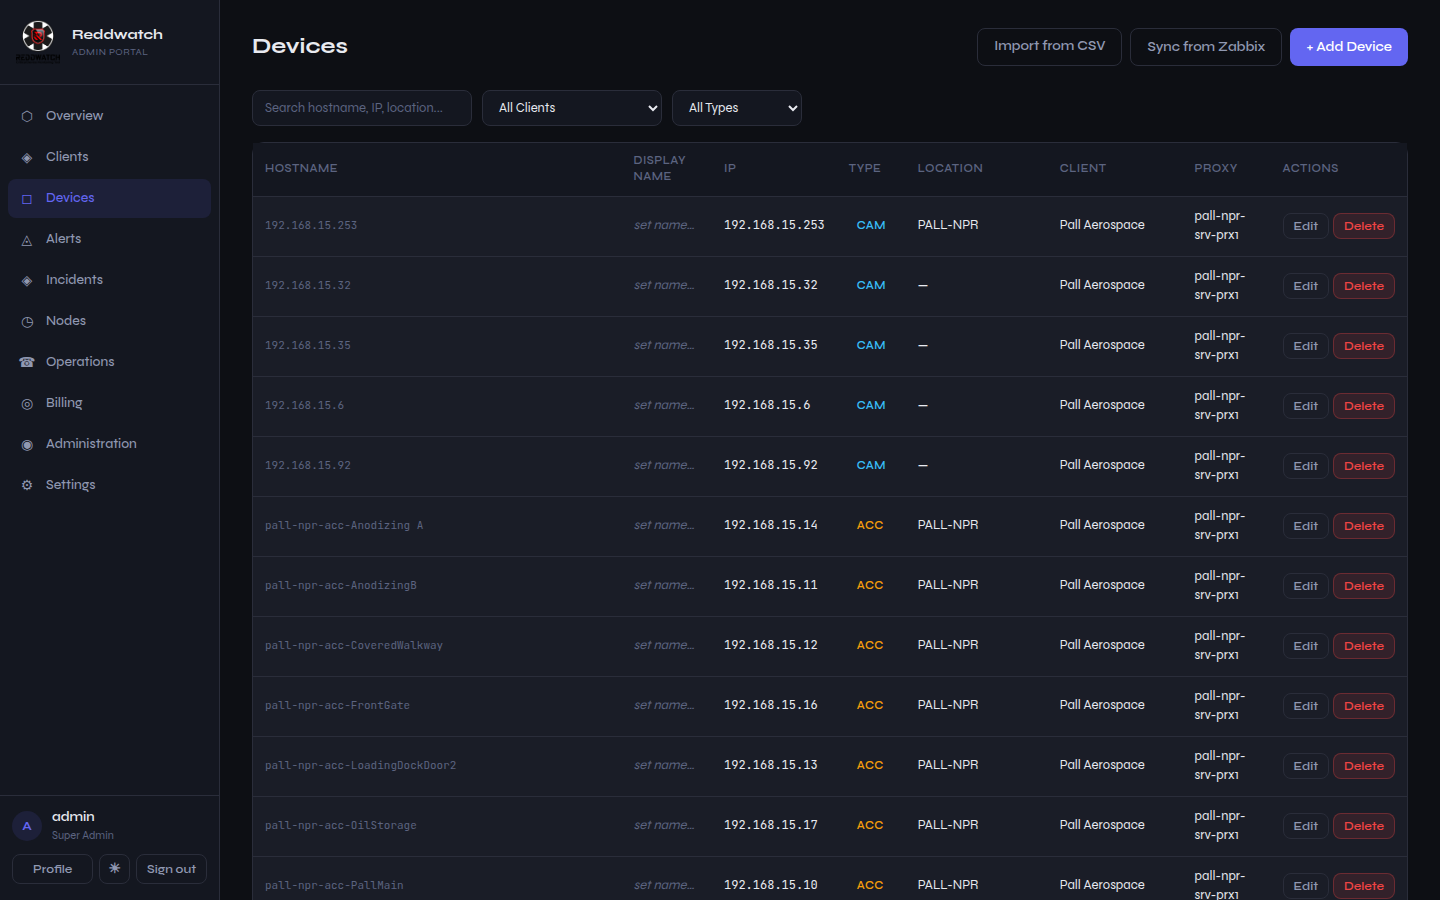Image resolution: width=1440 pixels, height=900 pixels.
Task: Open the All Clients dropdown
Action: click(x=572, y=108)
